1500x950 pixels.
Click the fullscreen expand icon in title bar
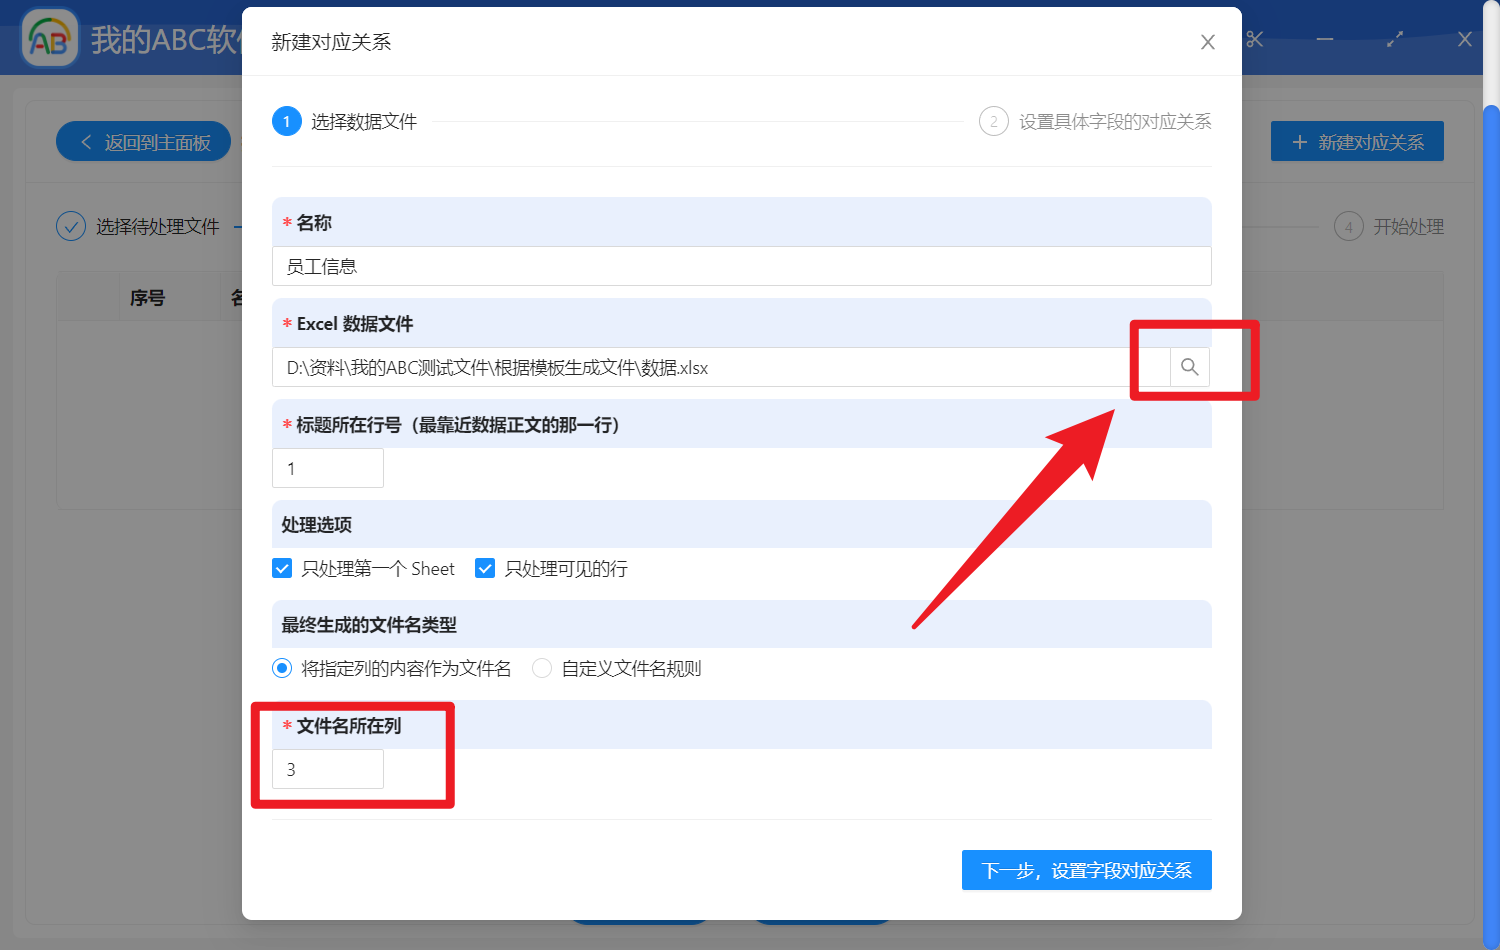1394,39
